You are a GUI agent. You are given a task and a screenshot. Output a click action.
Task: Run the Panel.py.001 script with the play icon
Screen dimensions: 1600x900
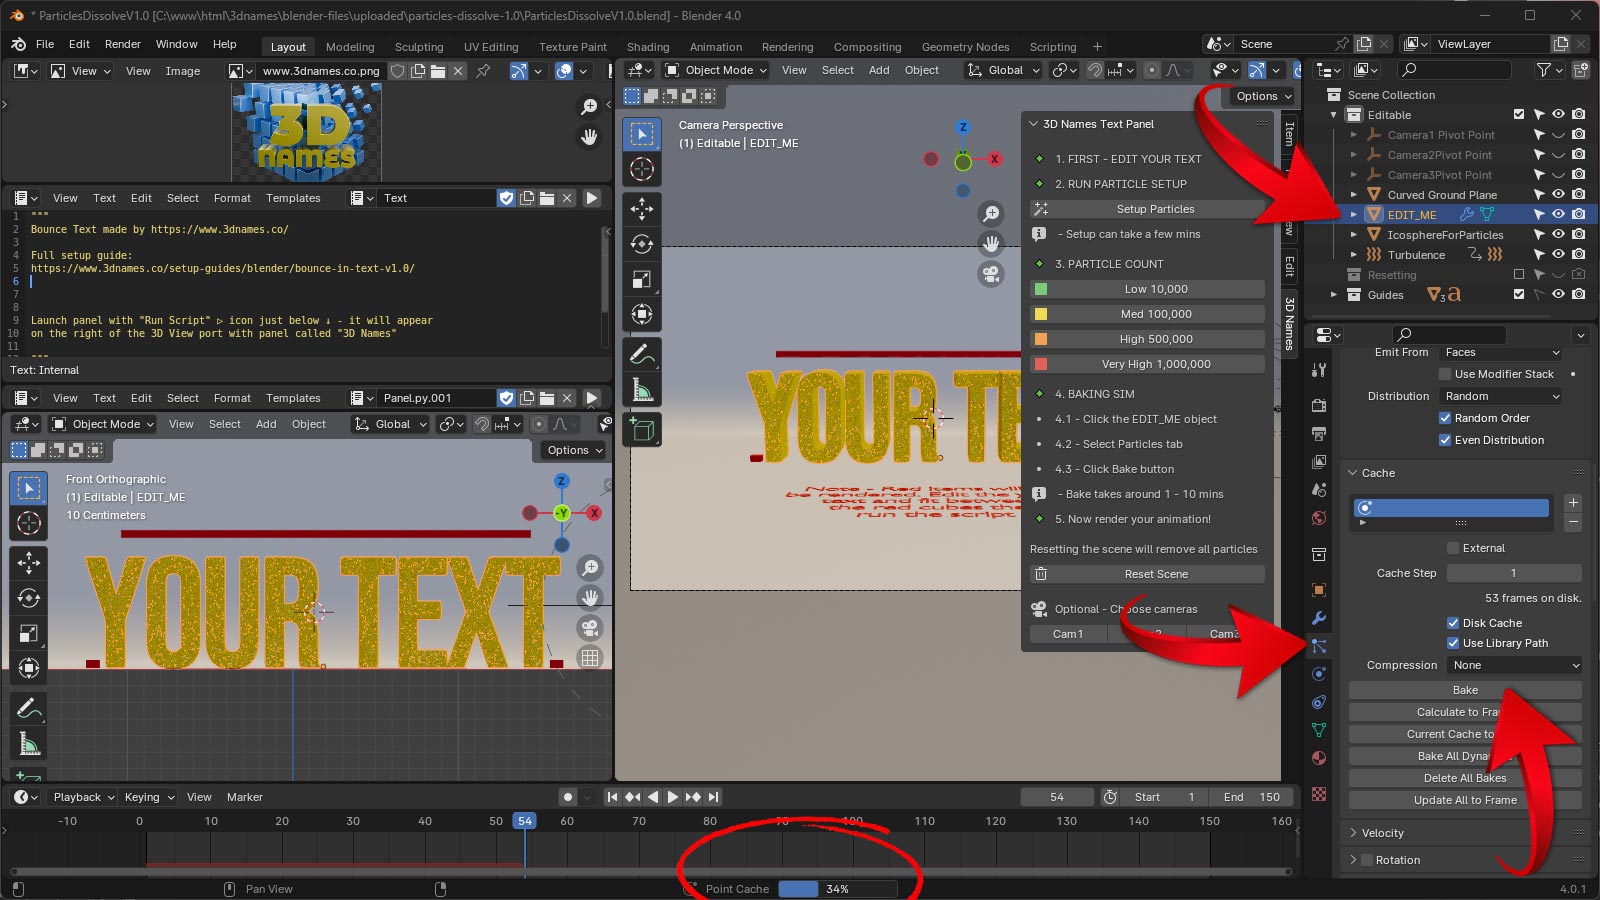pos(593,398)
